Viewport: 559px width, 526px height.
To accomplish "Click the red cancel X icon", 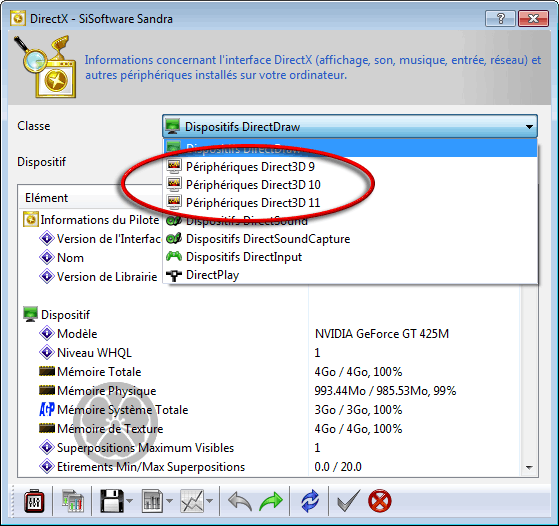I will [x=380, y=501].
